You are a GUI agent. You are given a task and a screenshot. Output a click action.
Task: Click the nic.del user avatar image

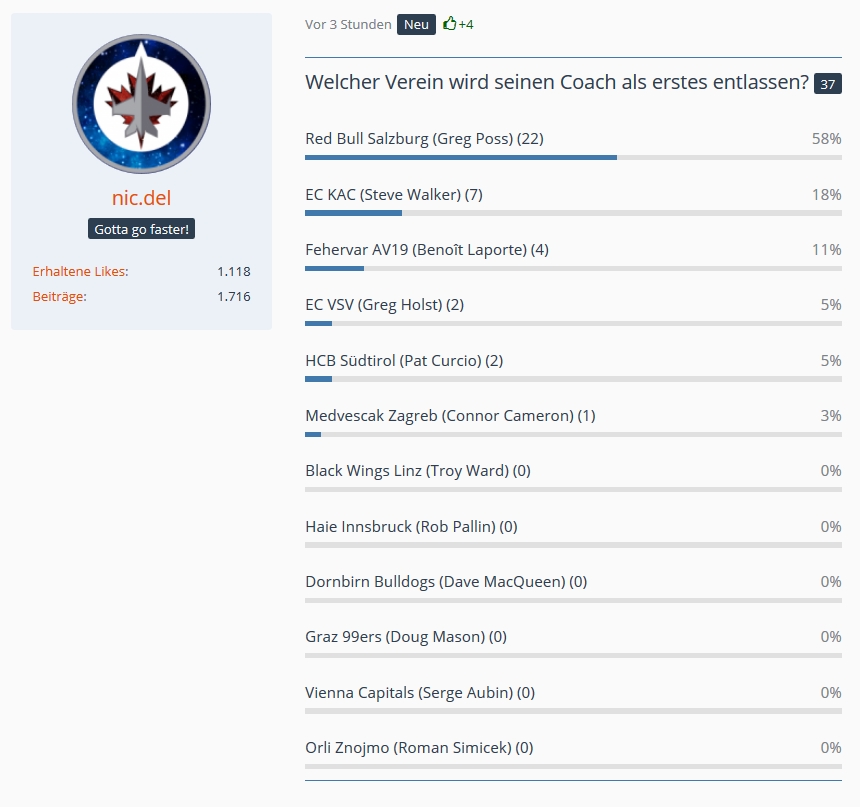point(141,104)
